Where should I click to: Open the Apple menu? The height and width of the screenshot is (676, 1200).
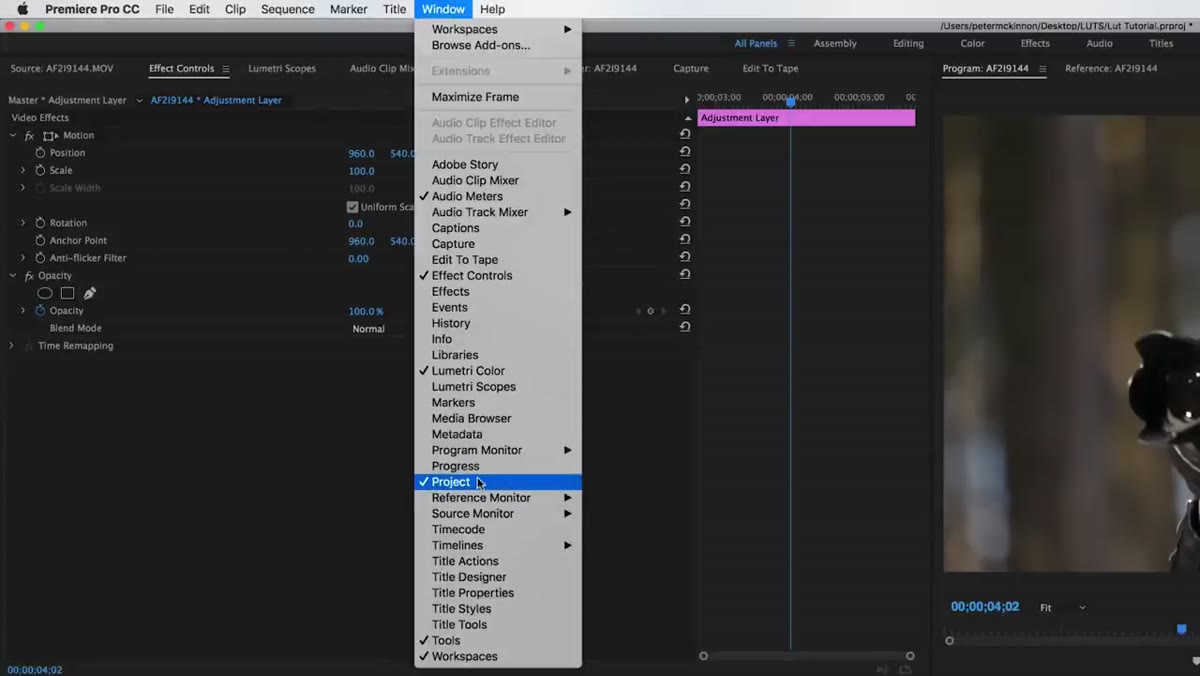pos(22,9)
